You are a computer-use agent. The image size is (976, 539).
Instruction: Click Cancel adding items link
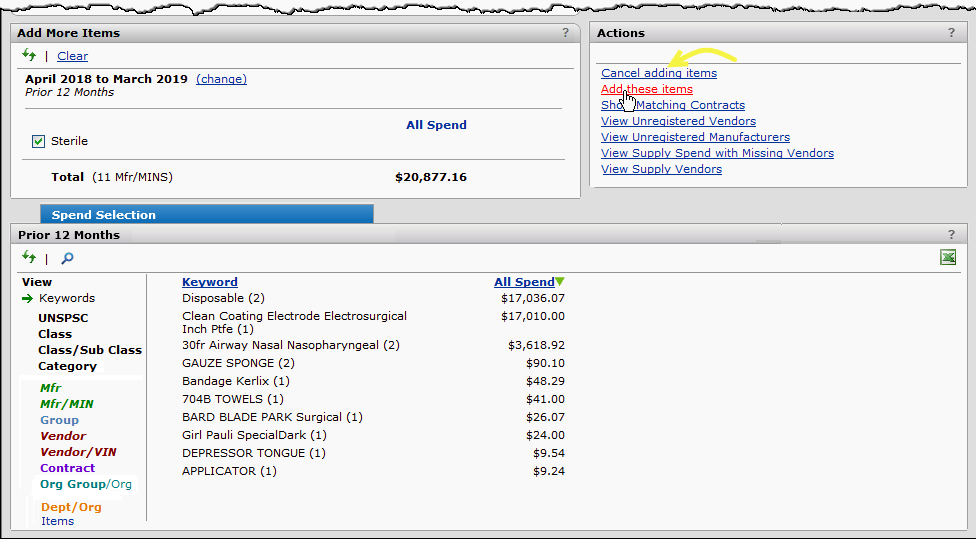click(x=658, y=73)
